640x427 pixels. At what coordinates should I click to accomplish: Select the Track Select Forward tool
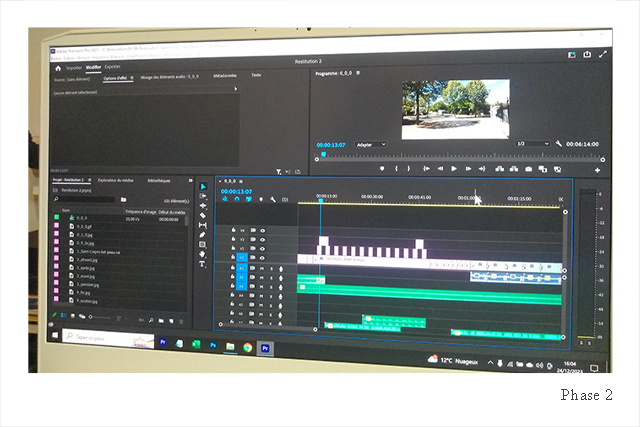coord(203,196)
